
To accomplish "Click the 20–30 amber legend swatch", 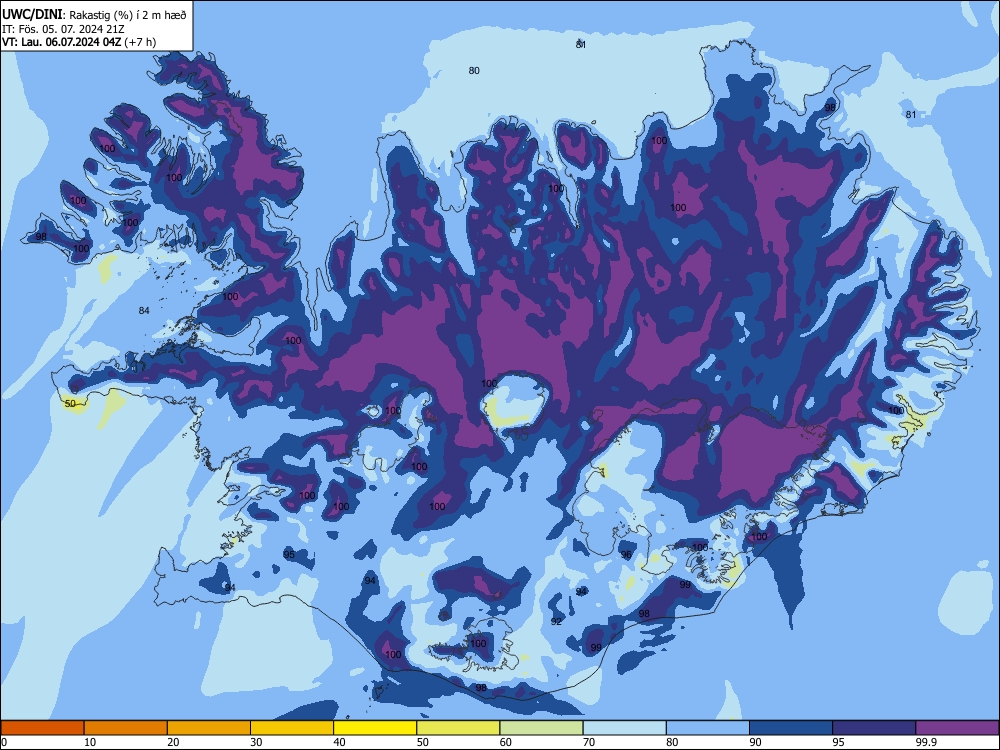I will [209, 728].
